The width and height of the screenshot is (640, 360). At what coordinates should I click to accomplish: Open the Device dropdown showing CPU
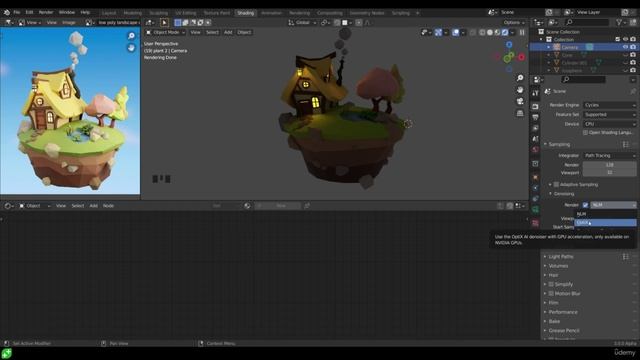tap(609, 124)
